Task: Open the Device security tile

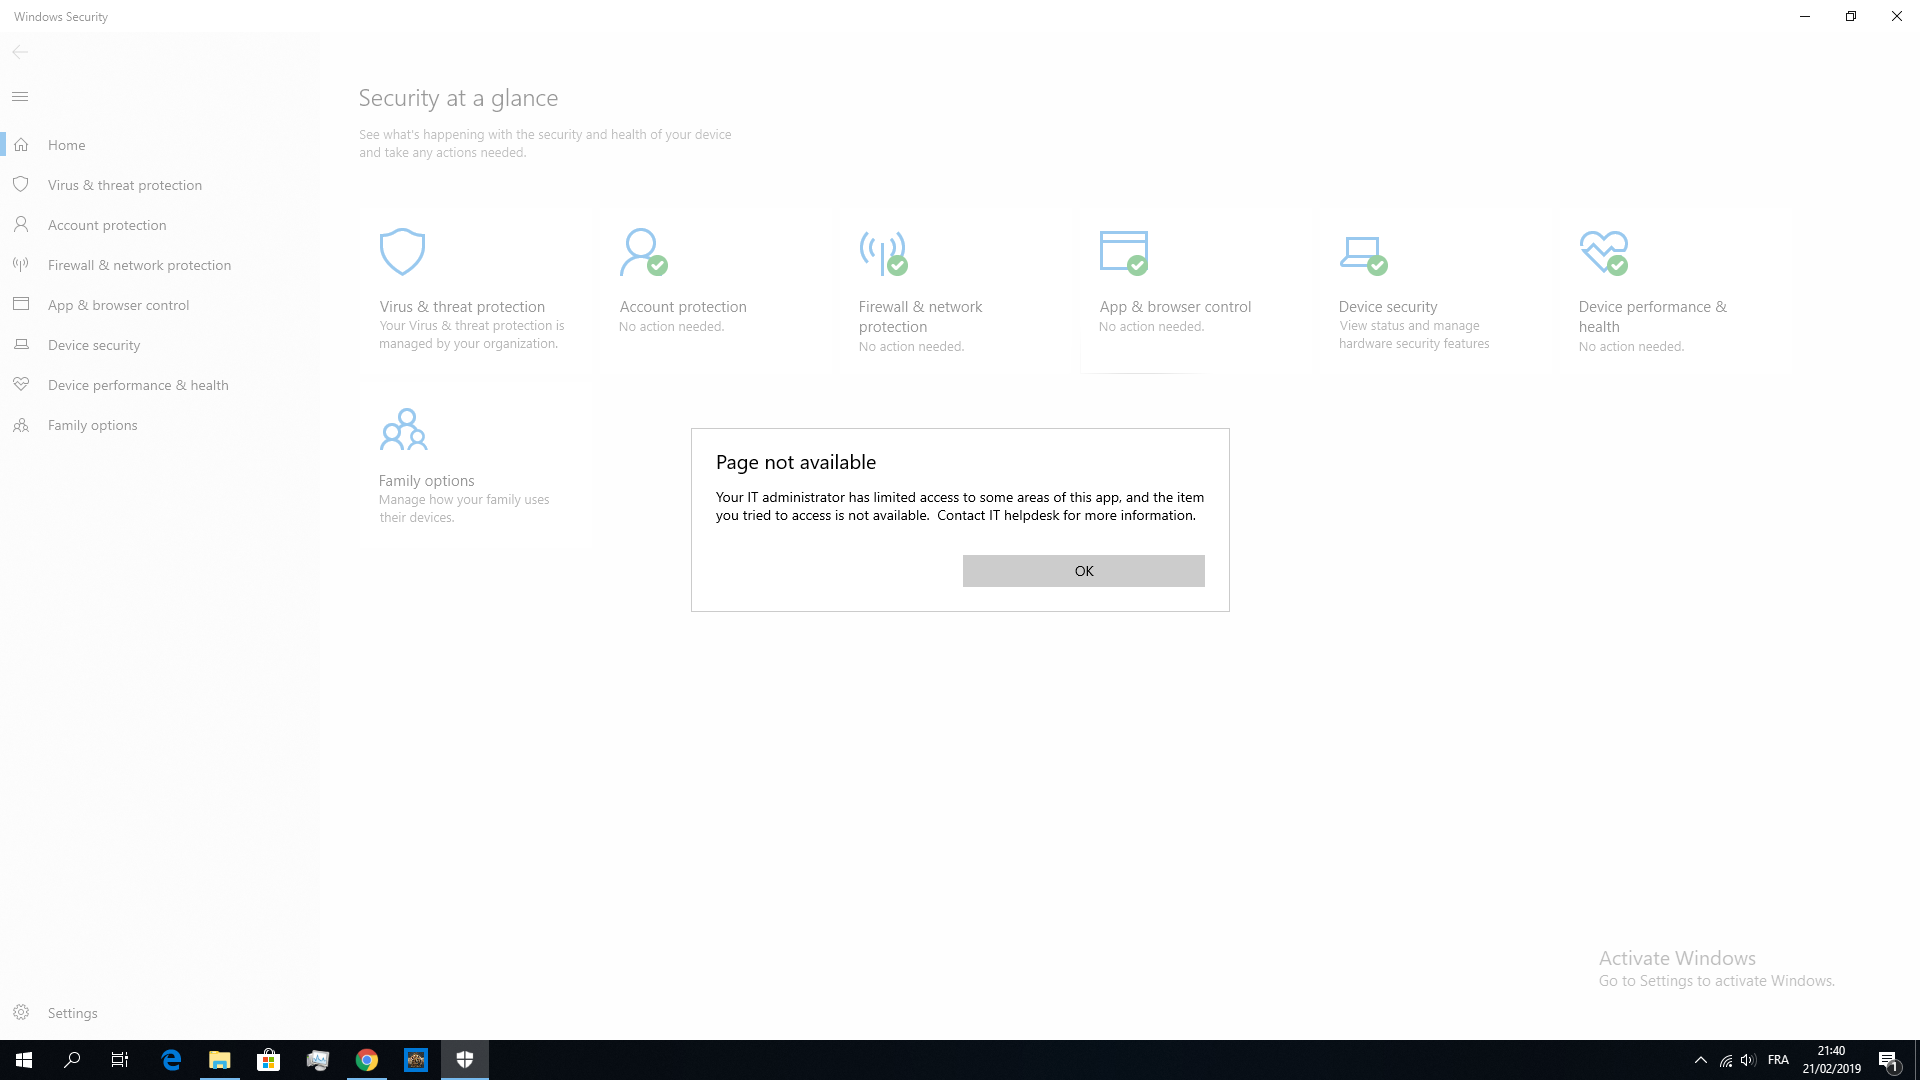Action: click(1387, 307)
